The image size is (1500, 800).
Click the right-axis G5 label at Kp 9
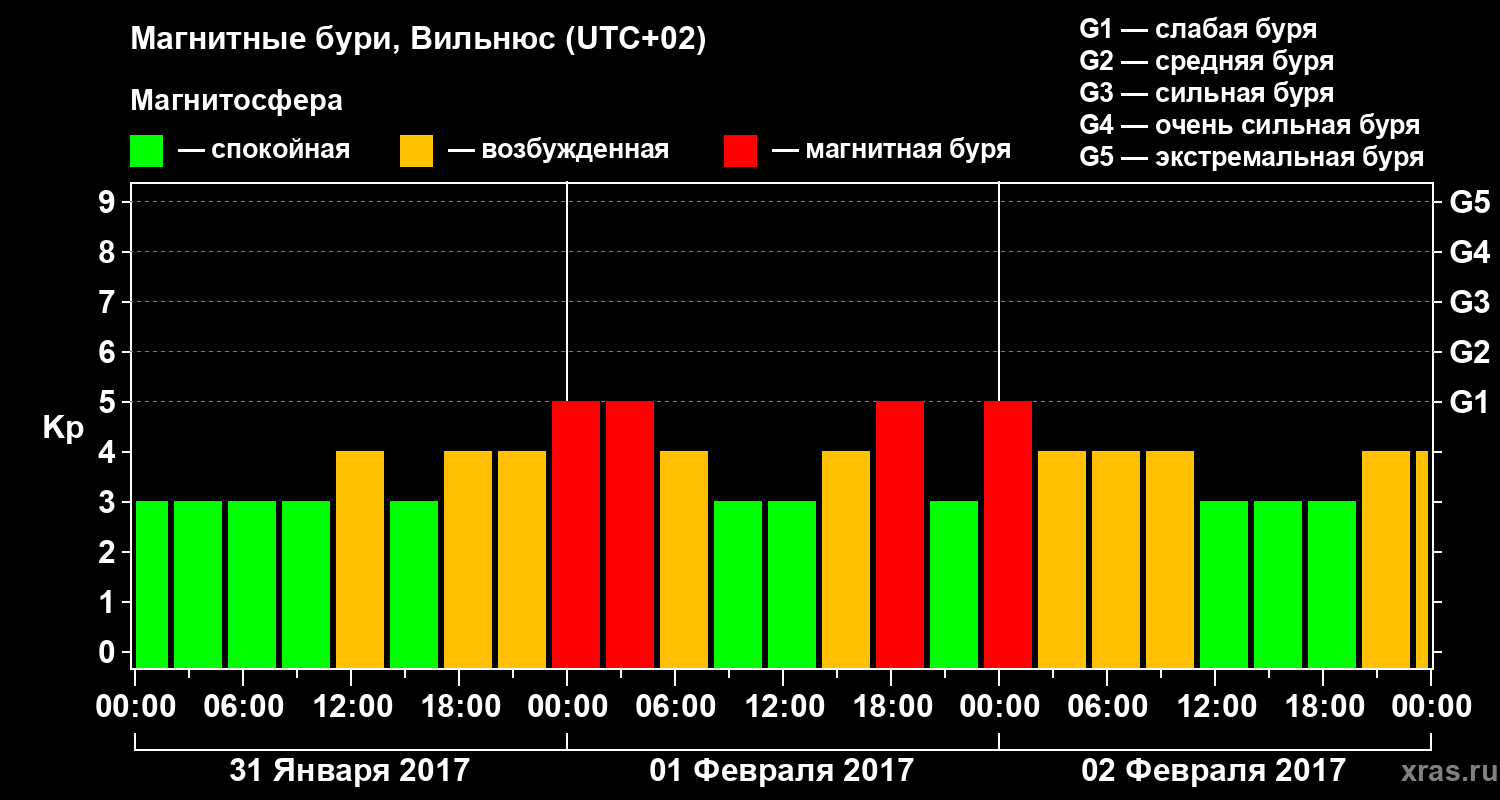coord(1470,202)
